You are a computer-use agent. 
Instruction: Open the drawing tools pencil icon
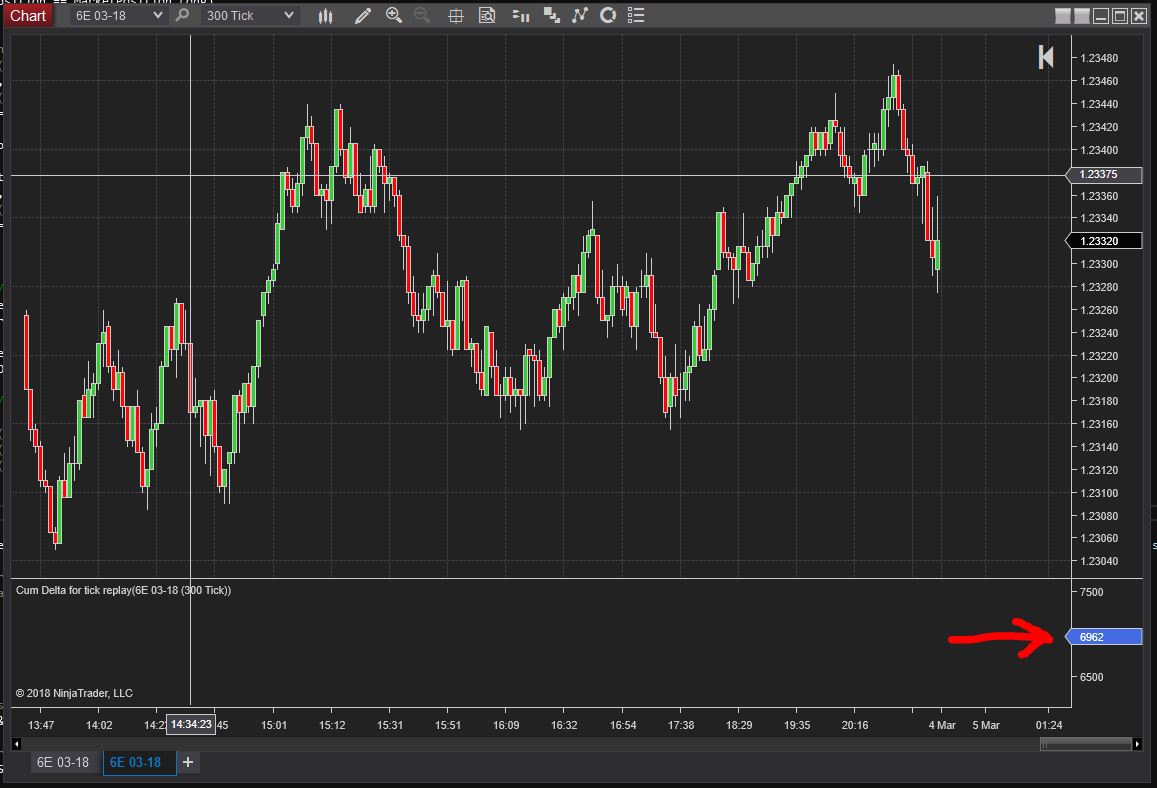pyautogui.click(x=362, y=15)
